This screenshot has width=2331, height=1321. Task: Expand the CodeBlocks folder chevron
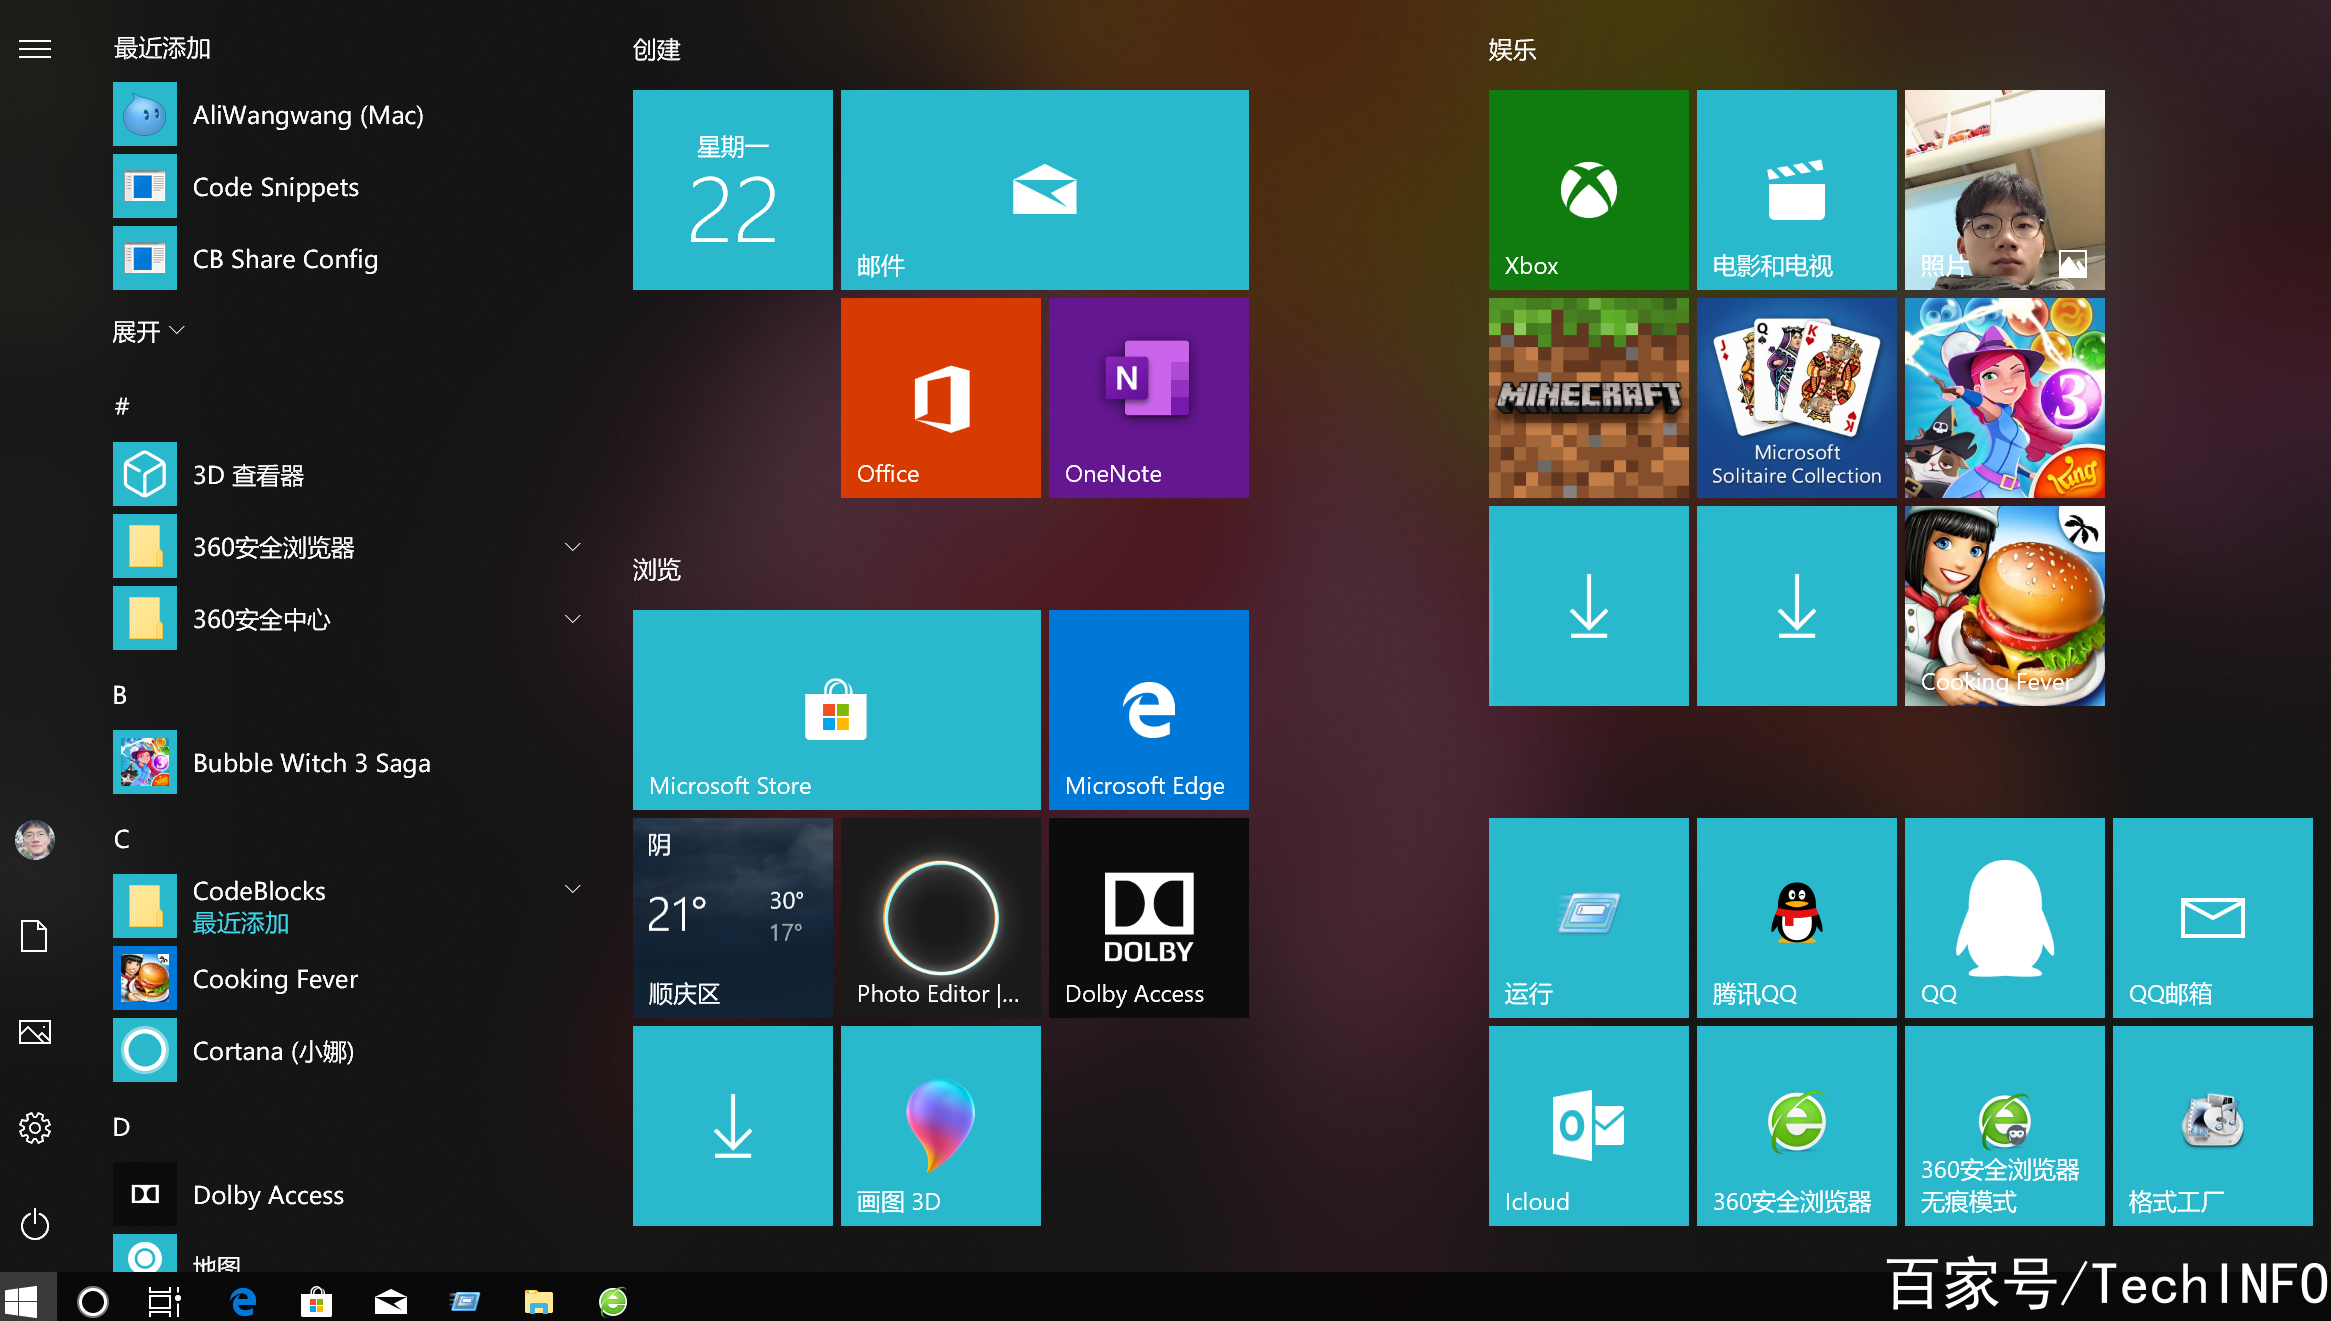(x=573, y=889)
